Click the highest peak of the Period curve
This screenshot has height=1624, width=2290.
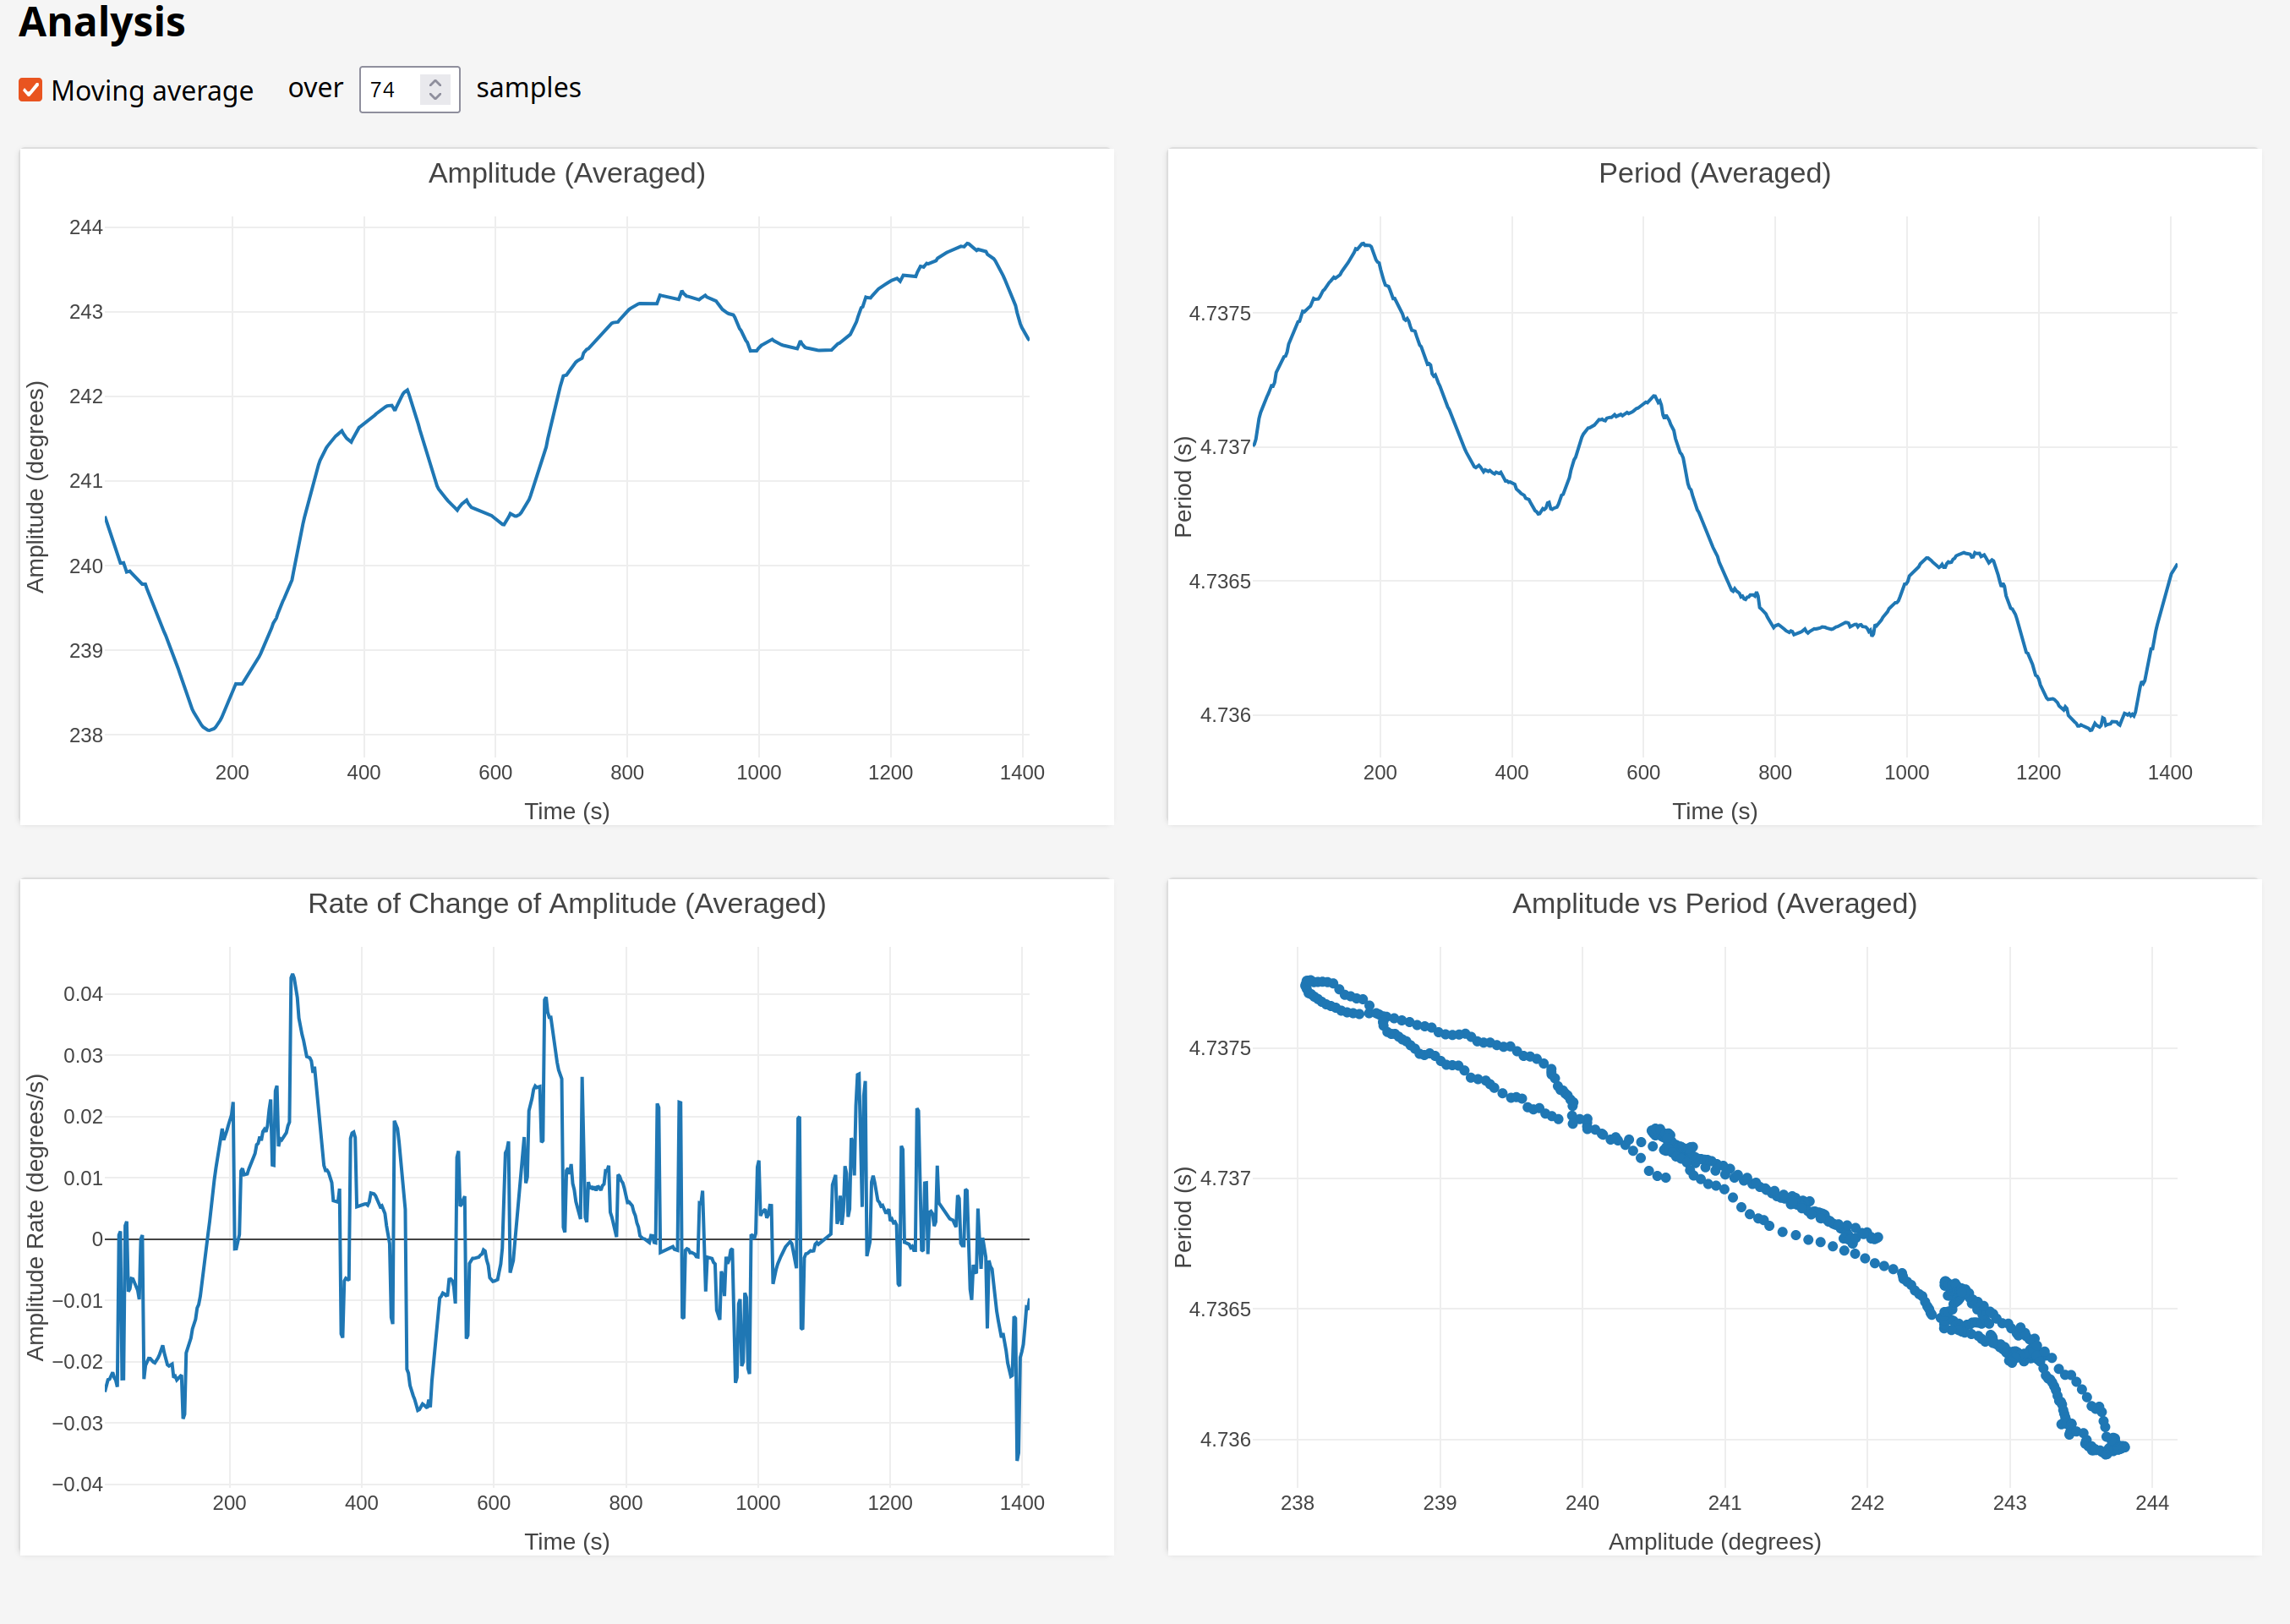pyautogui.click(x=1364, y=243)
